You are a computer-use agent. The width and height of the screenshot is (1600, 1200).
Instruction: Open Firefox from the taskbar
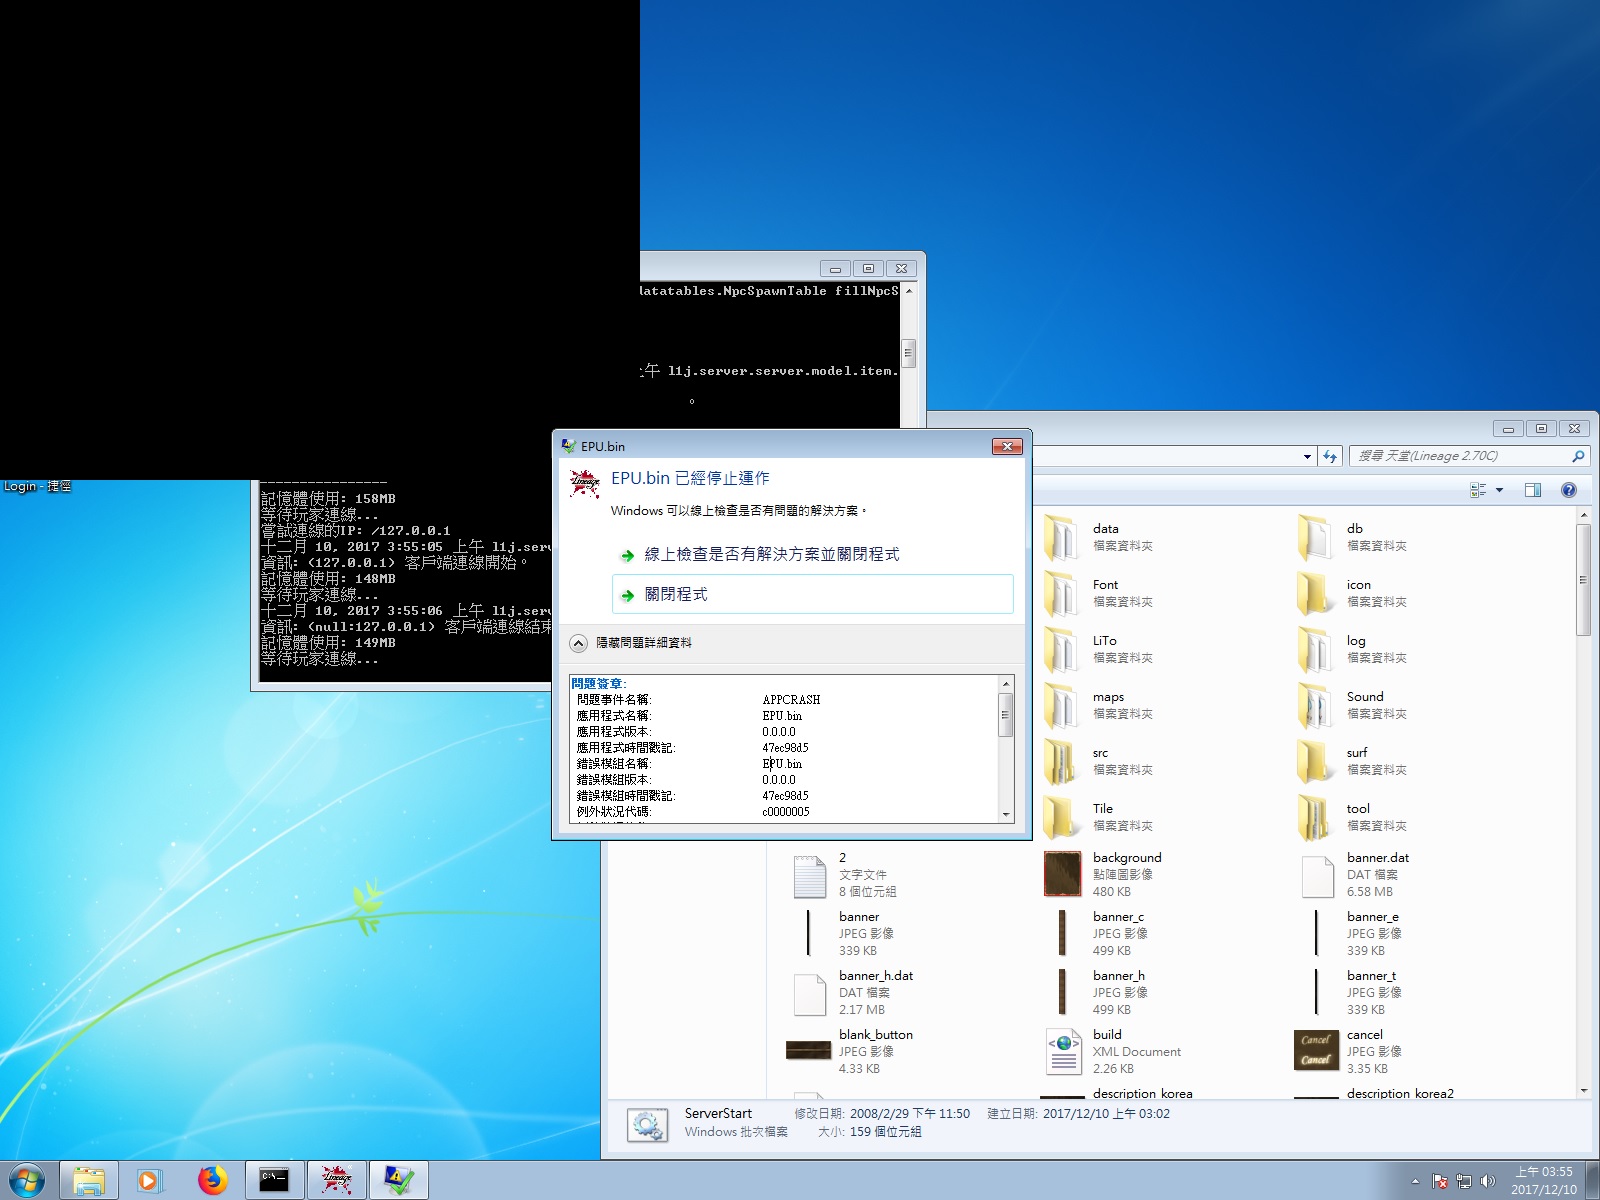[x=212, y=1181]
